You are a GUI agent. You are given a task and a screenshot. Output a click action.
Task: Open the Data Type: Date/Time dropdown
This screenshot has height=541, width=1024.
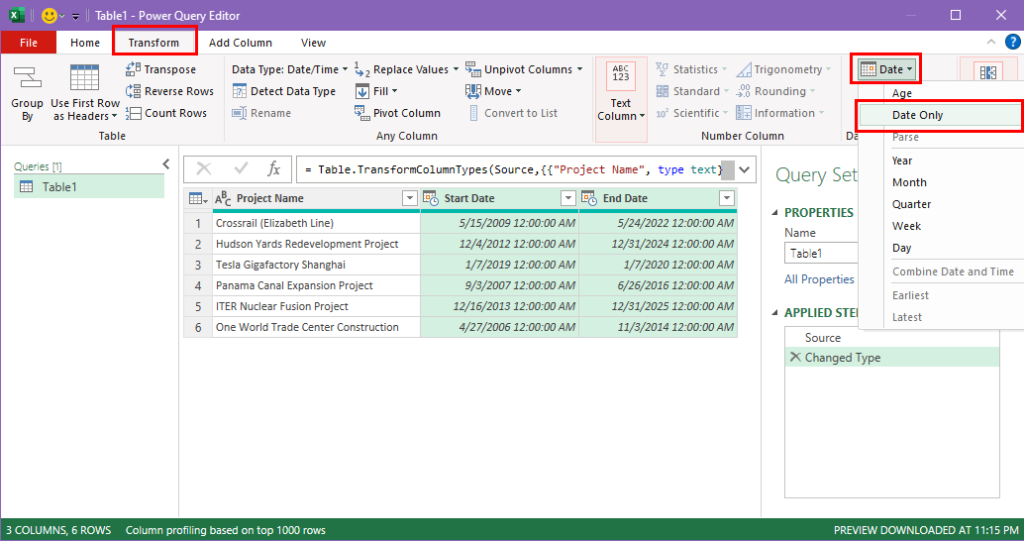click(x=289, y=69)
